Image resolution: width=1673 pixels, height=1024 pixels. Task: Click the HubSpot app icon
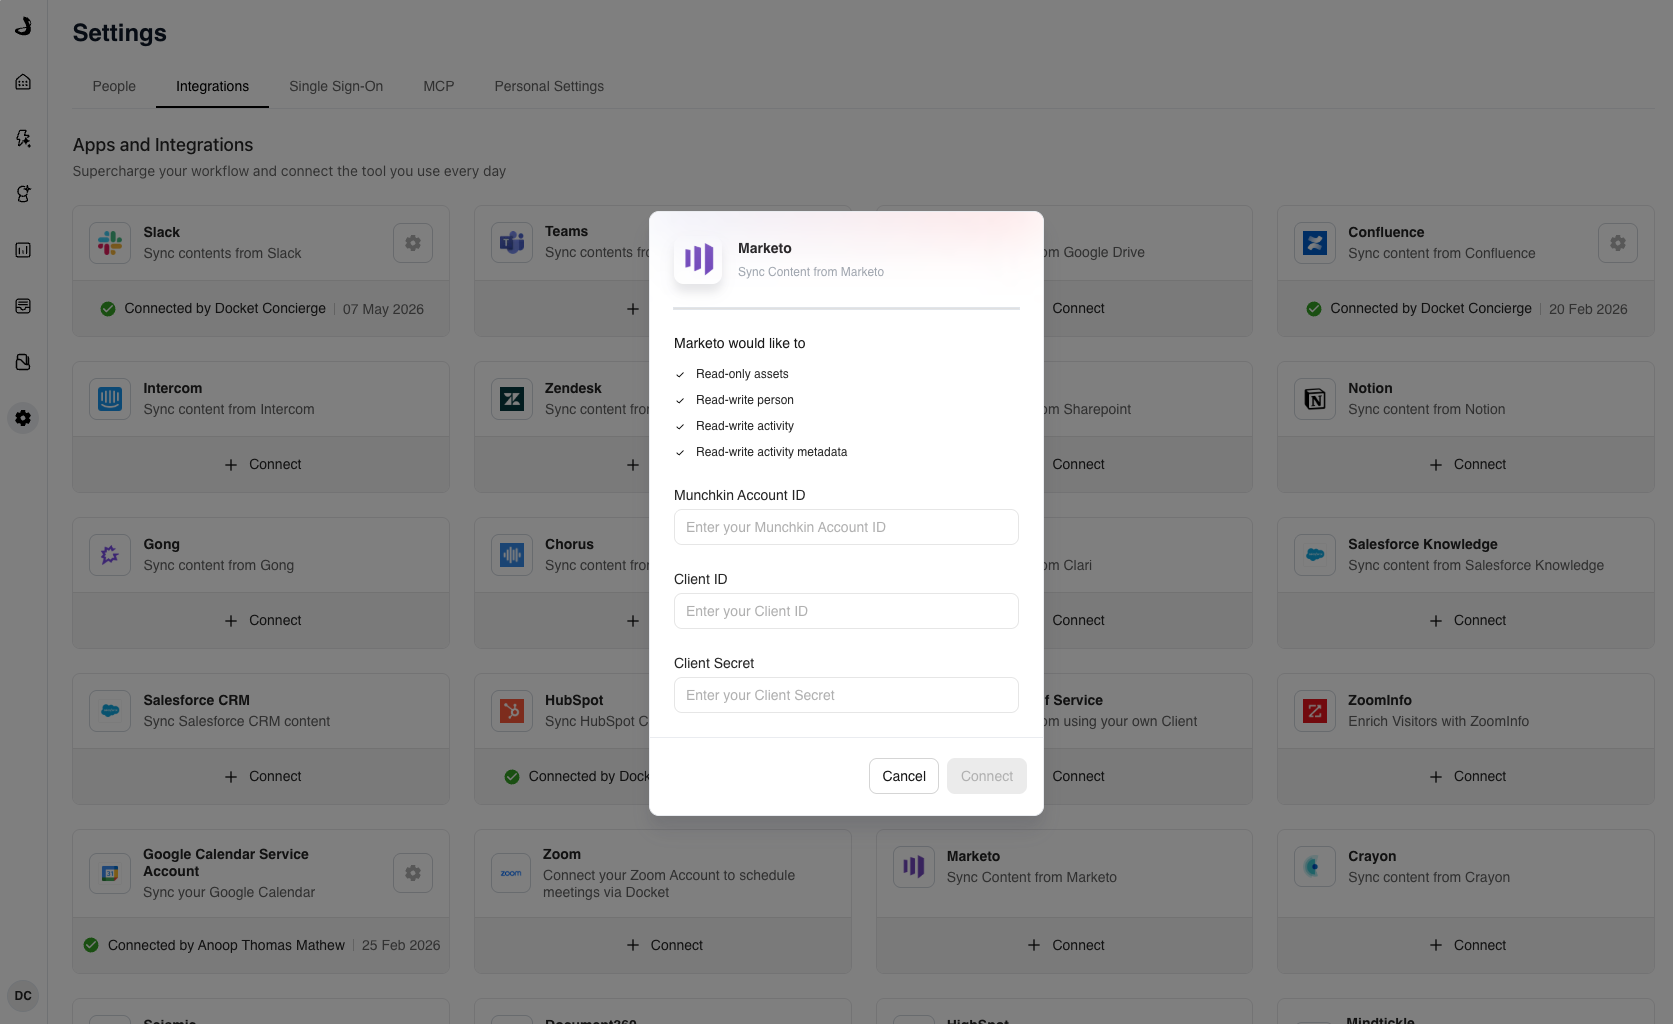tap(512, 711)
